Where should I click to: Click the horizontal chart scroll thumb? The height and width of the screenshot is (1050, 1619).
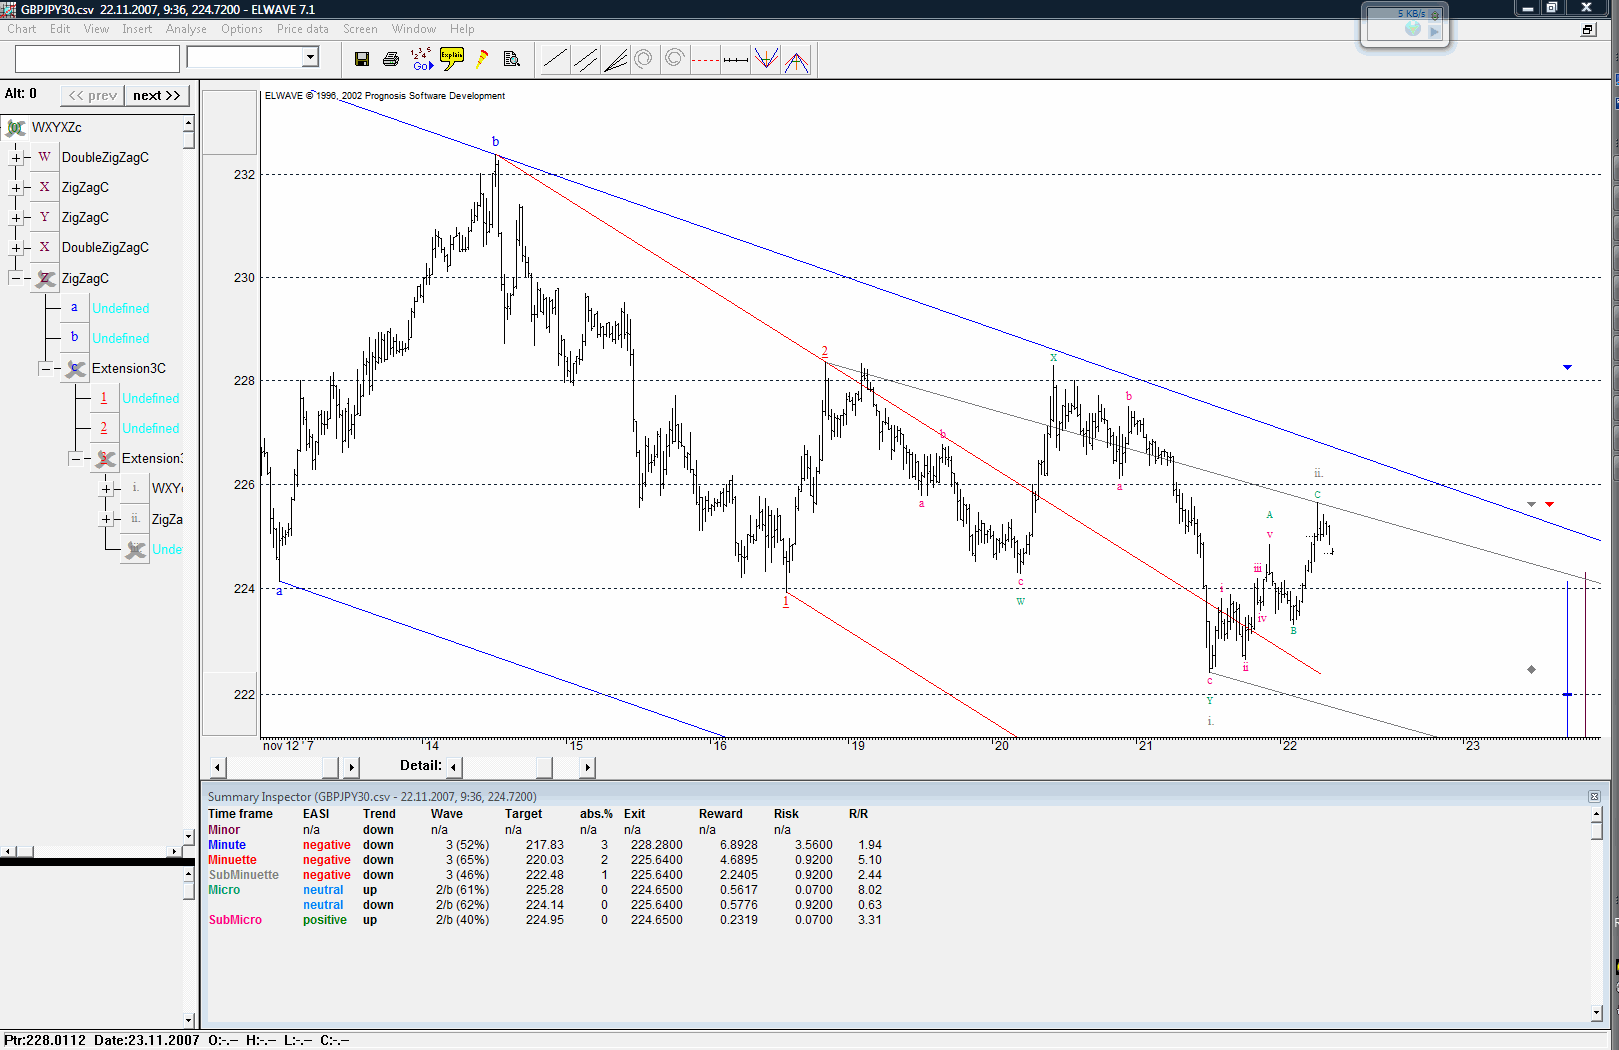point(330,767)
